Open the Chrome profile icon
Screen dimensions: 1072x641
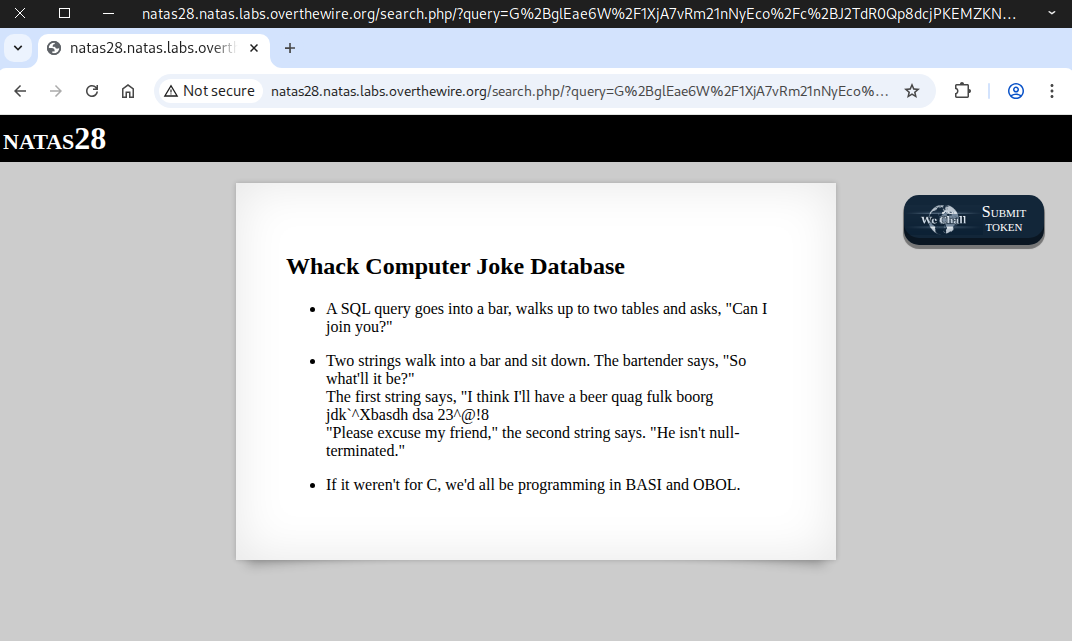(1015, 91)
